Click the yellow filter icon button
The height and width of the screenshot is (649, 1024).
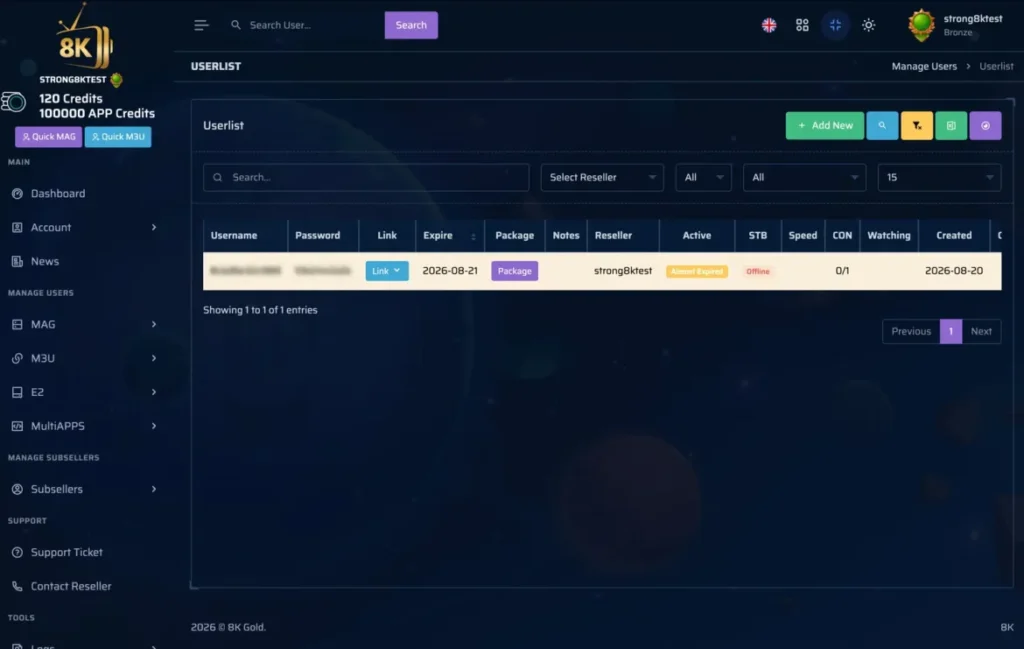(916, 125)
